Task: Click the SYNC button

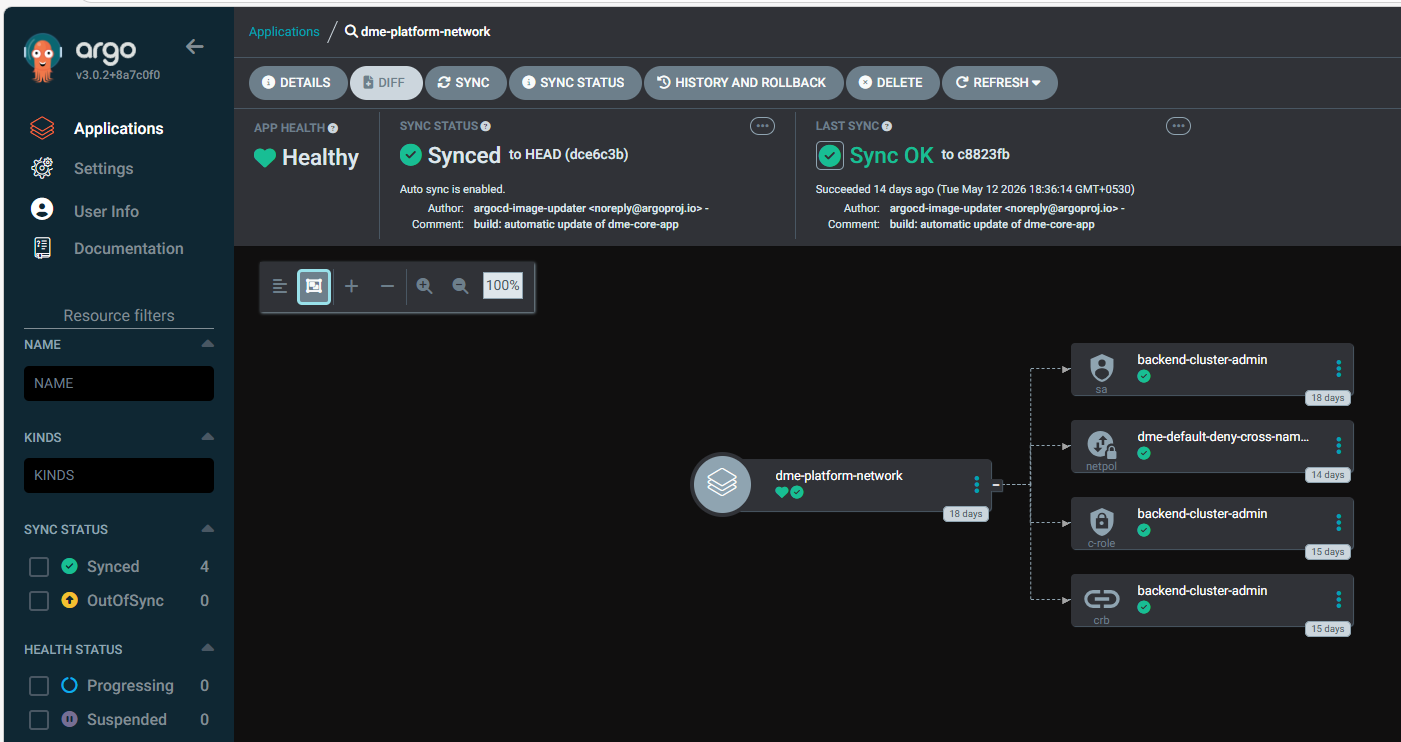Action: coord(465,83)
